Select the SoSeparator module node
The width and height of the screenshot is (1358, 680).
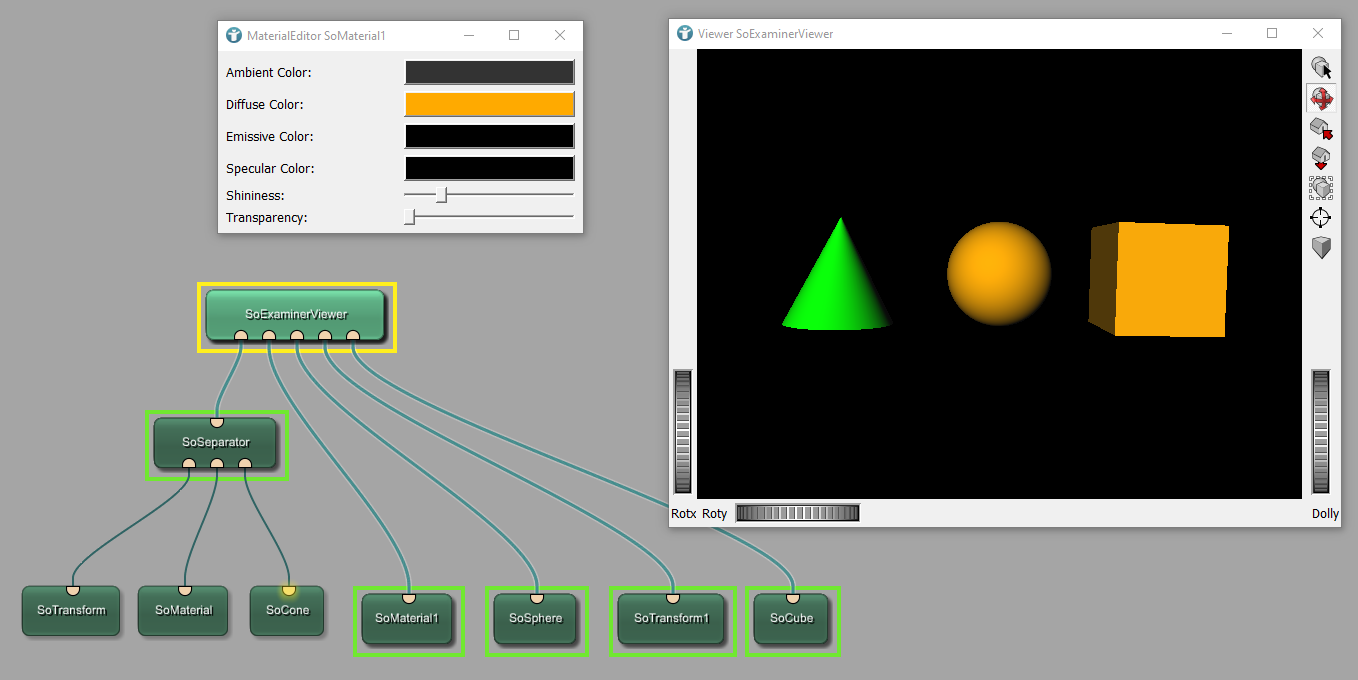[x=215, y=443]
